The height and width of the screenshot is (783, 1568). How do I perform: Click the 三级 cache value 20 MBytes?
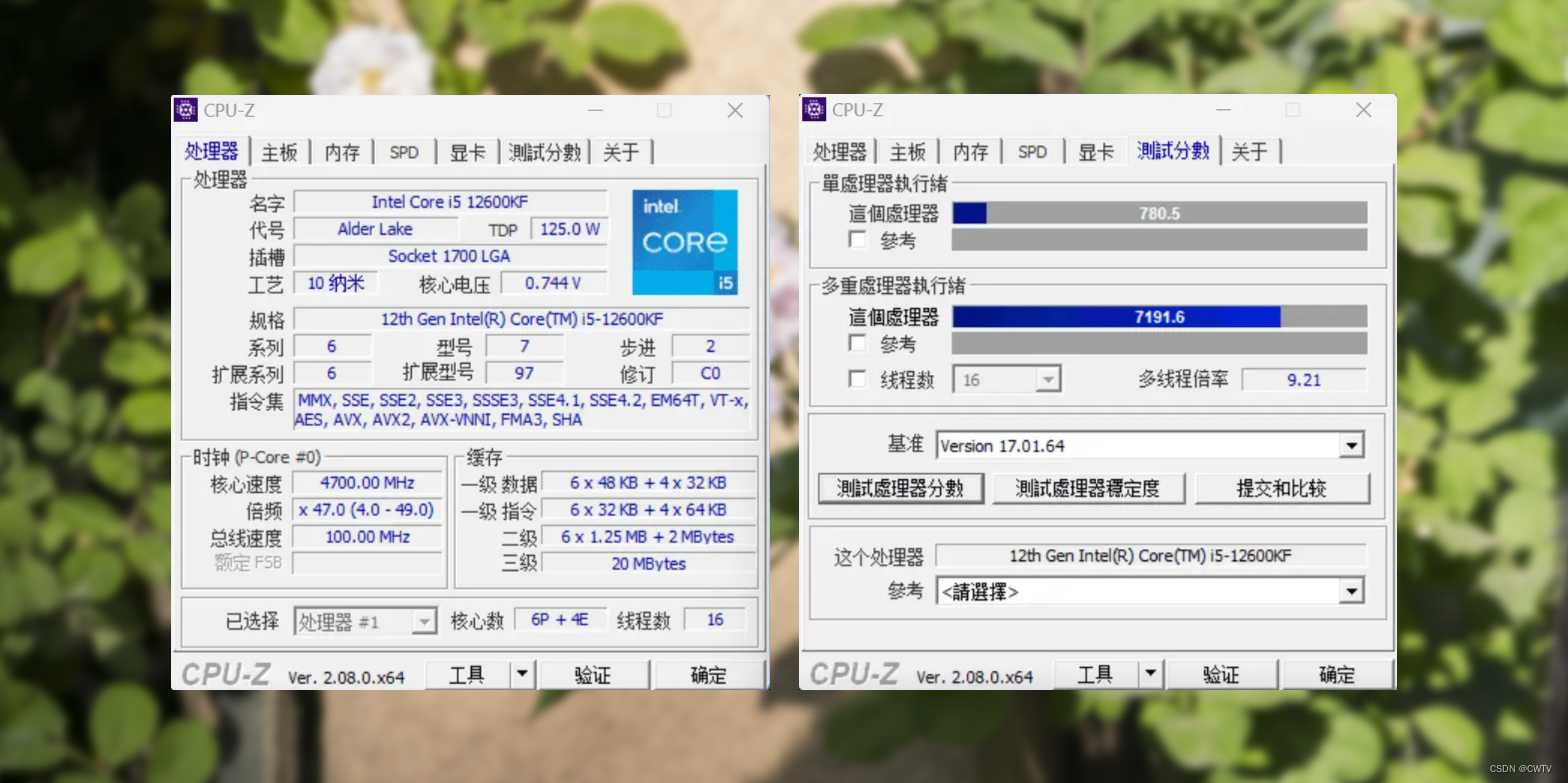pos(648,564)
